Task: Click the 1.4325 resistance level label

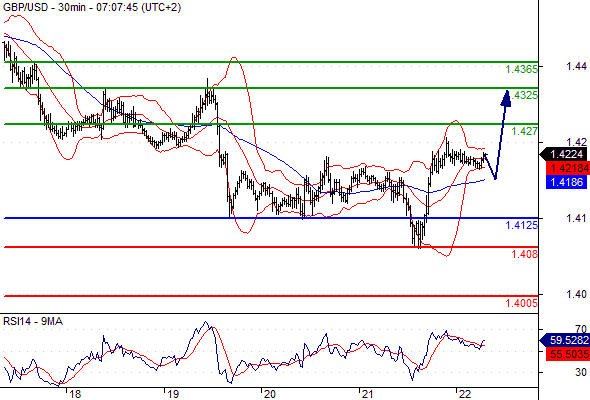Action: click(525, 95)
